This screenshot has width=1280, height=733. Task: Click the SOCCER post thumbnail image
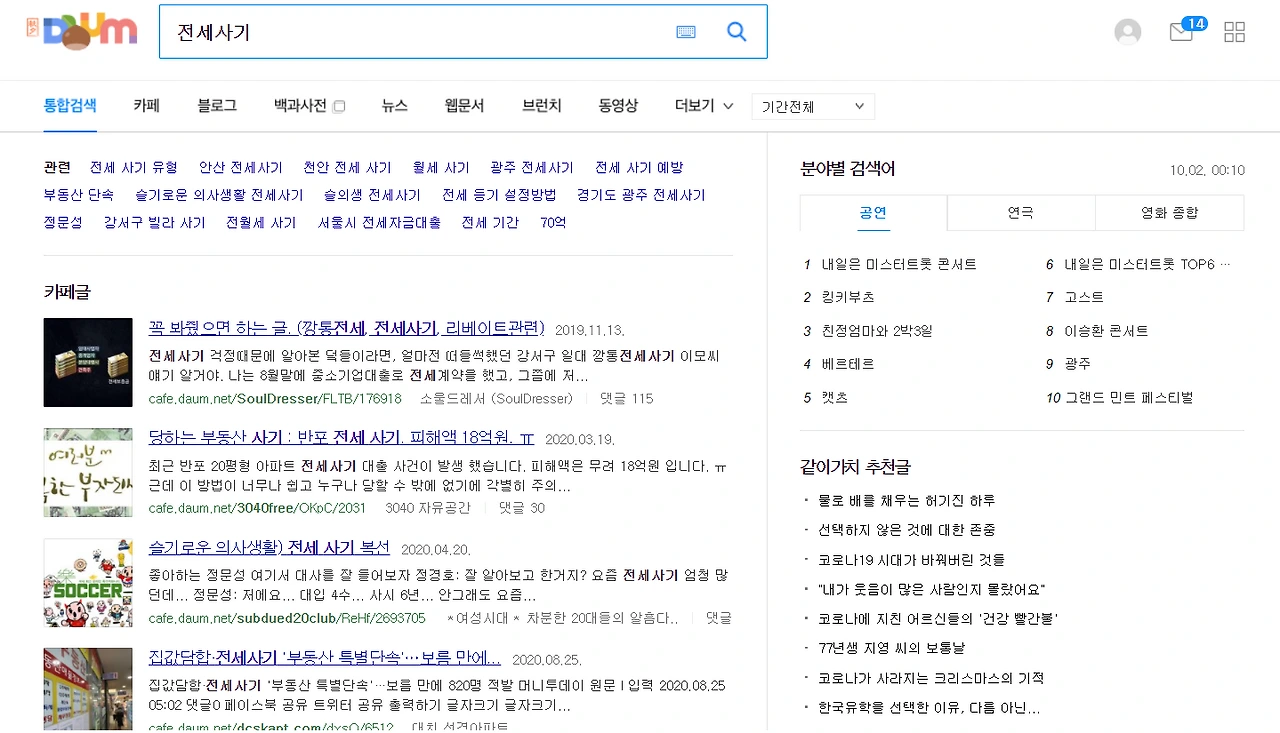click(x=88, y=583)
